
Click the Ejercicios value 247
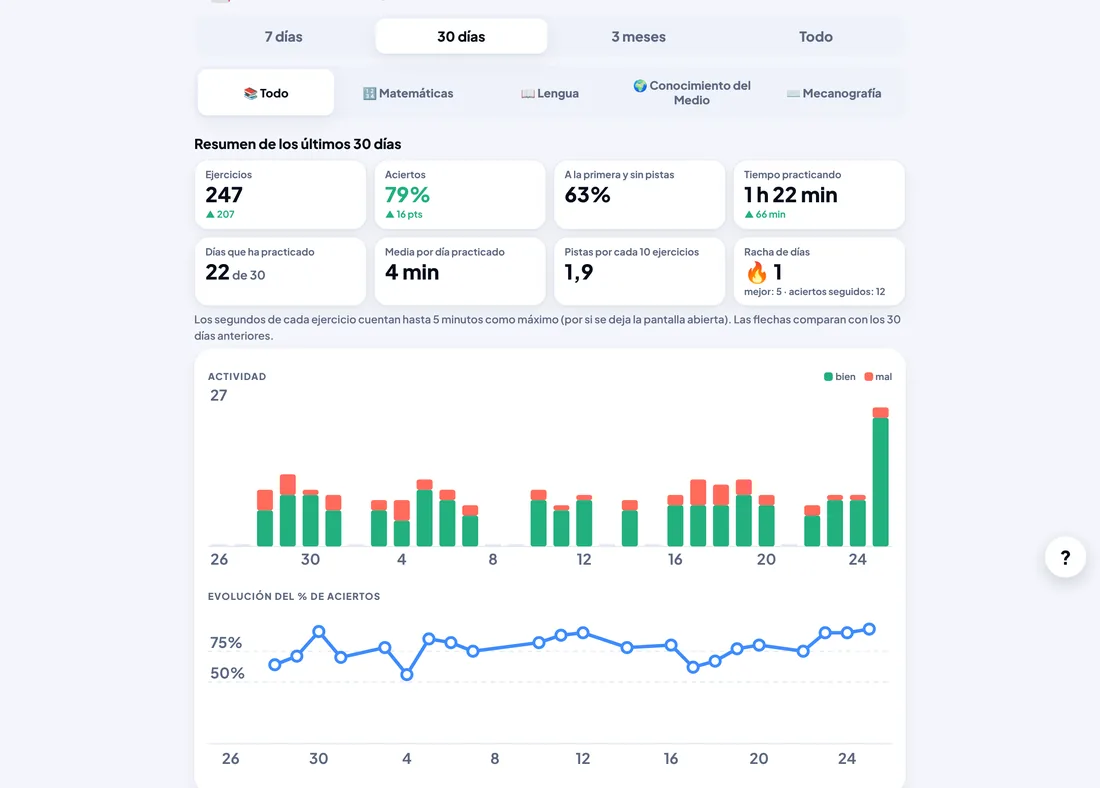[224, 194]
